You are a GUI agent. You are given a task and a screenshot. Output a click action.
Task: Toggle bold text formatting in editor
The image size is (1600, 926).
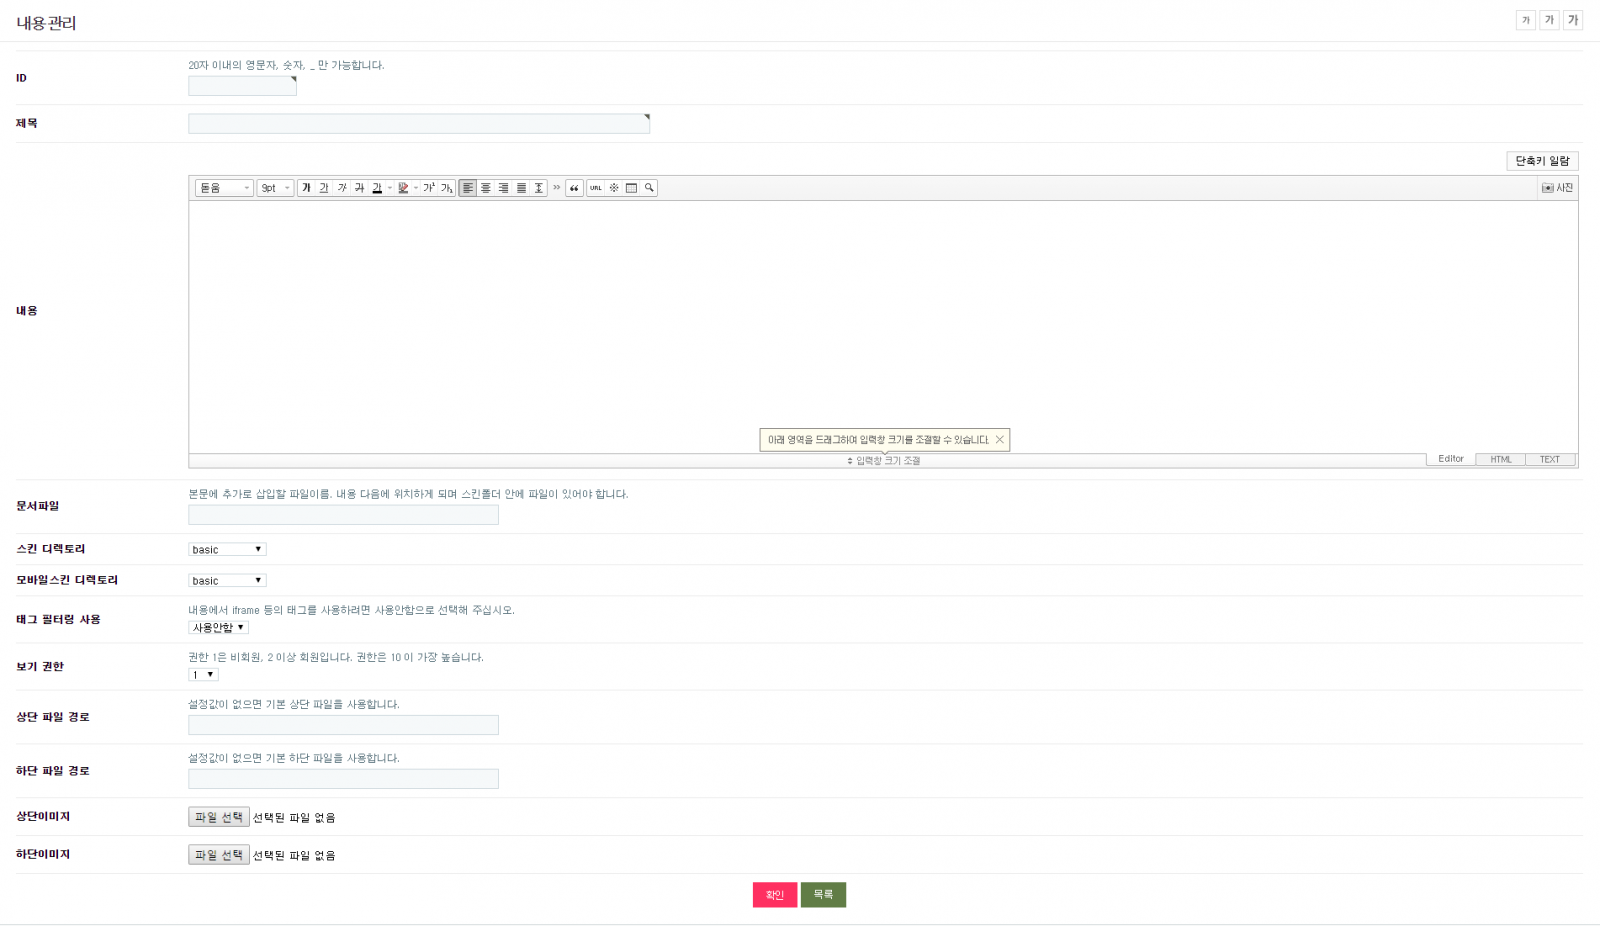(306, 188)
